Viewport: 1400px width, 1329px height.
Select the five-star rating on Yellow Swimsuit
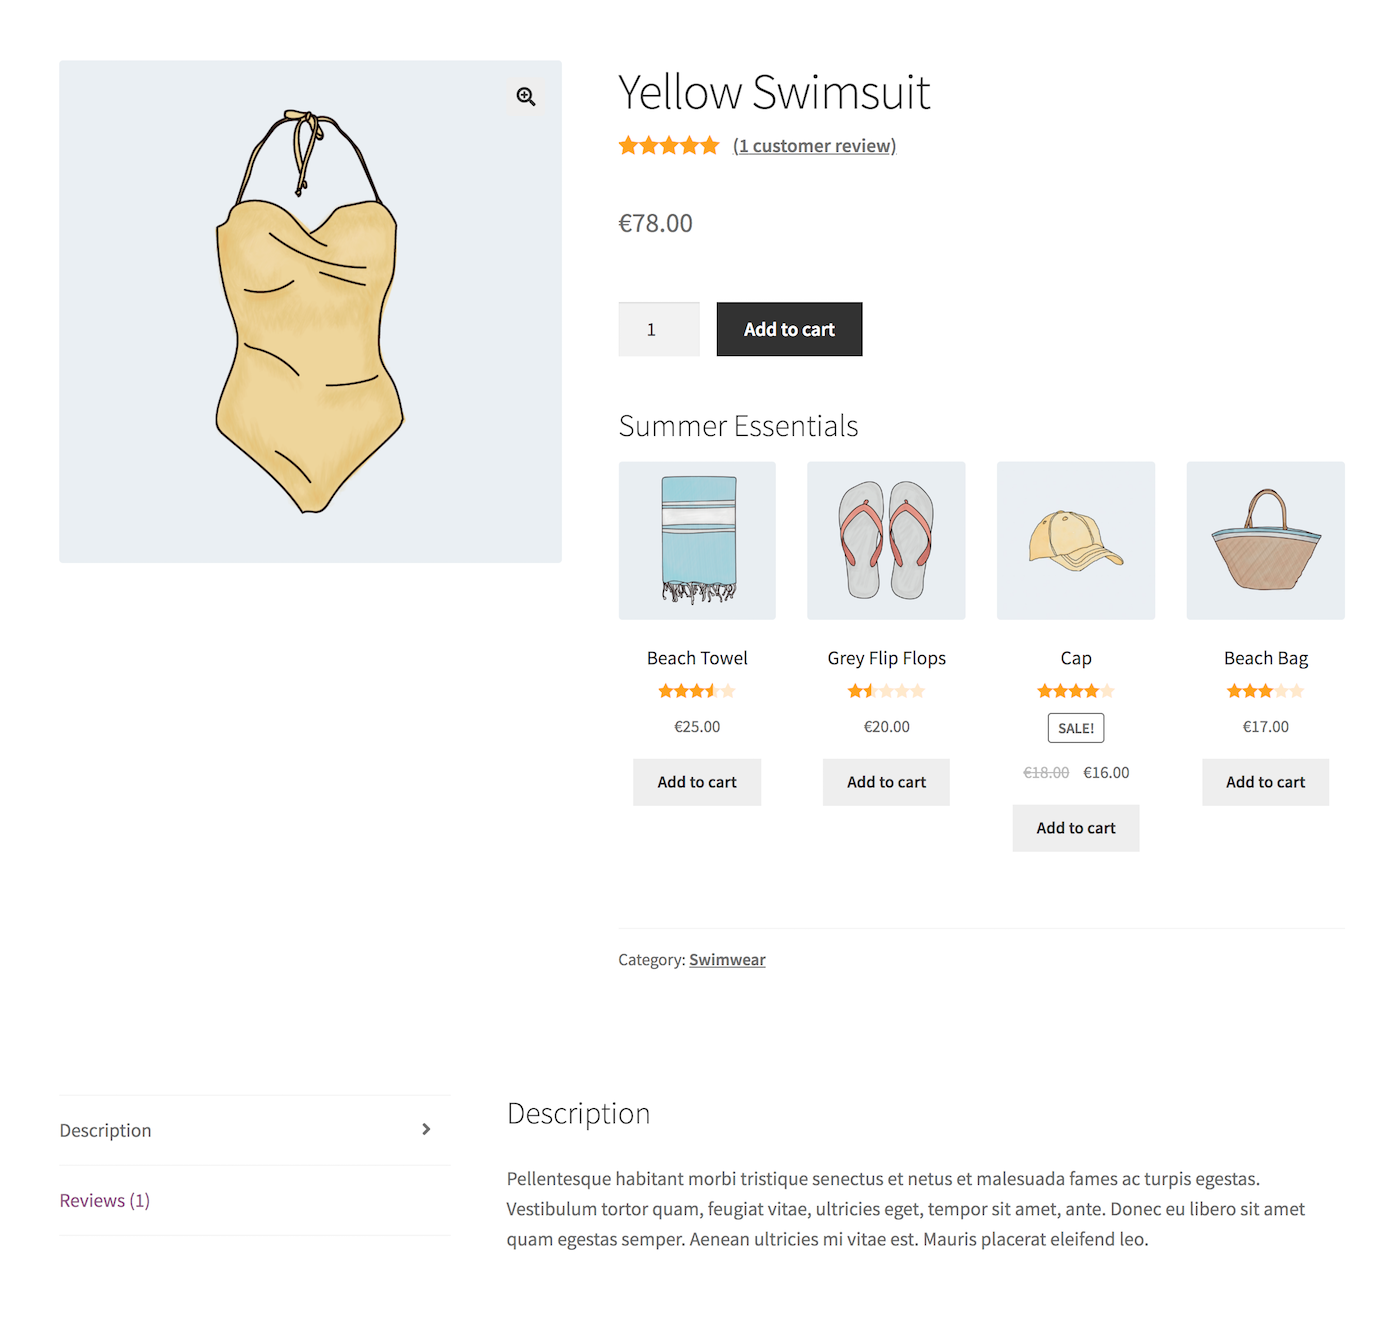668,145
